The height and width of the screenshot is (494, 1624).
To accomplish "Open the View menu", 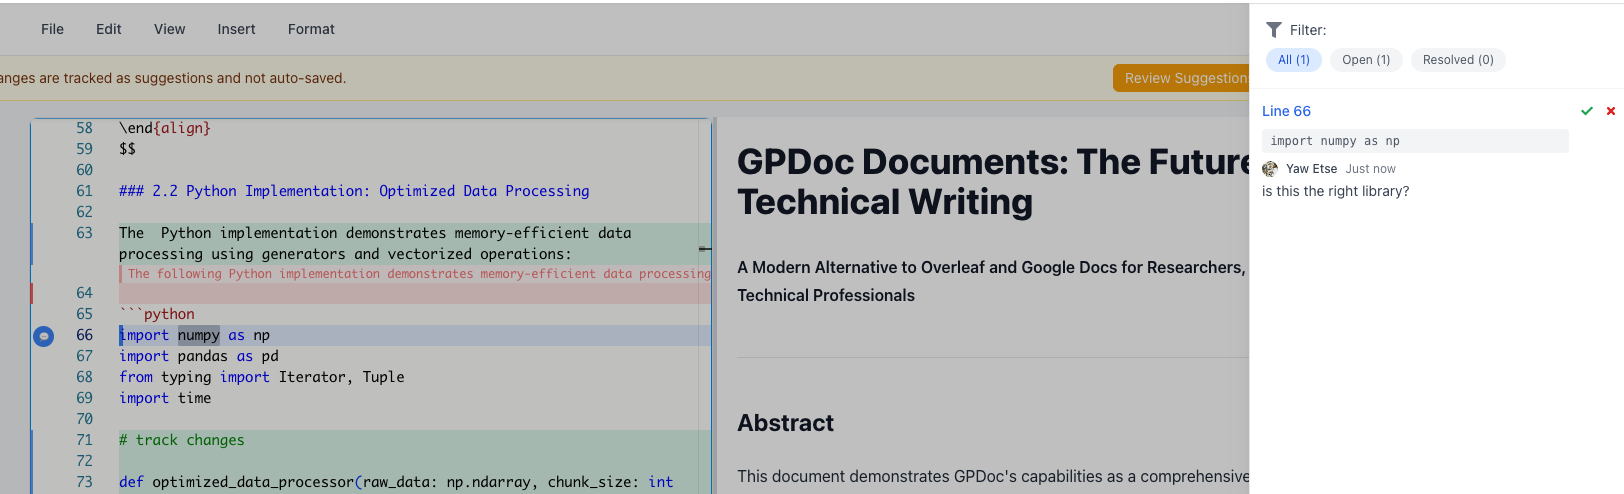I will [x=170, y=29].
